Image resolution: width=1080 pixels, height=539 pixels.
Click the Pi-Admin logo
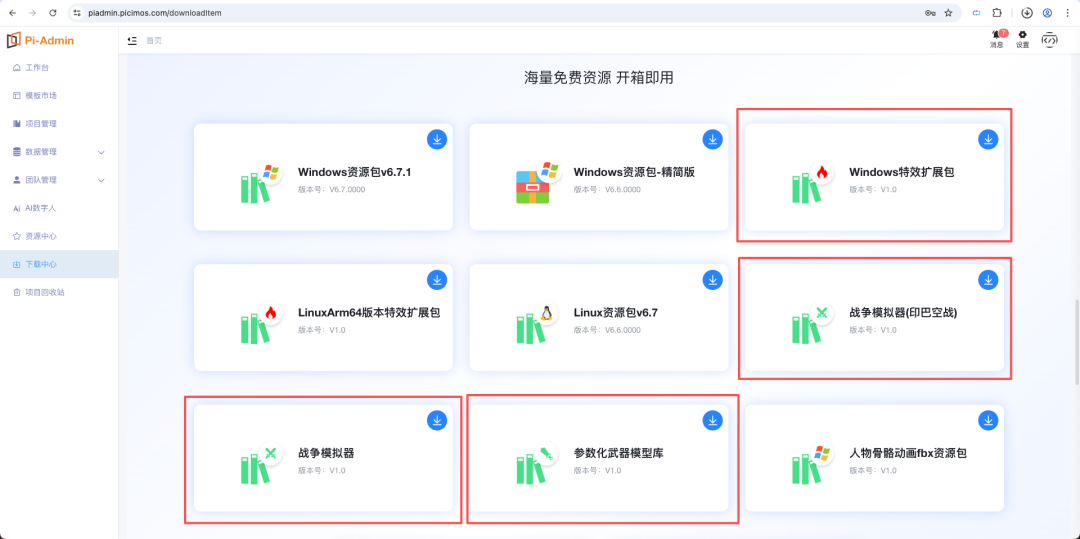(41, 41)
